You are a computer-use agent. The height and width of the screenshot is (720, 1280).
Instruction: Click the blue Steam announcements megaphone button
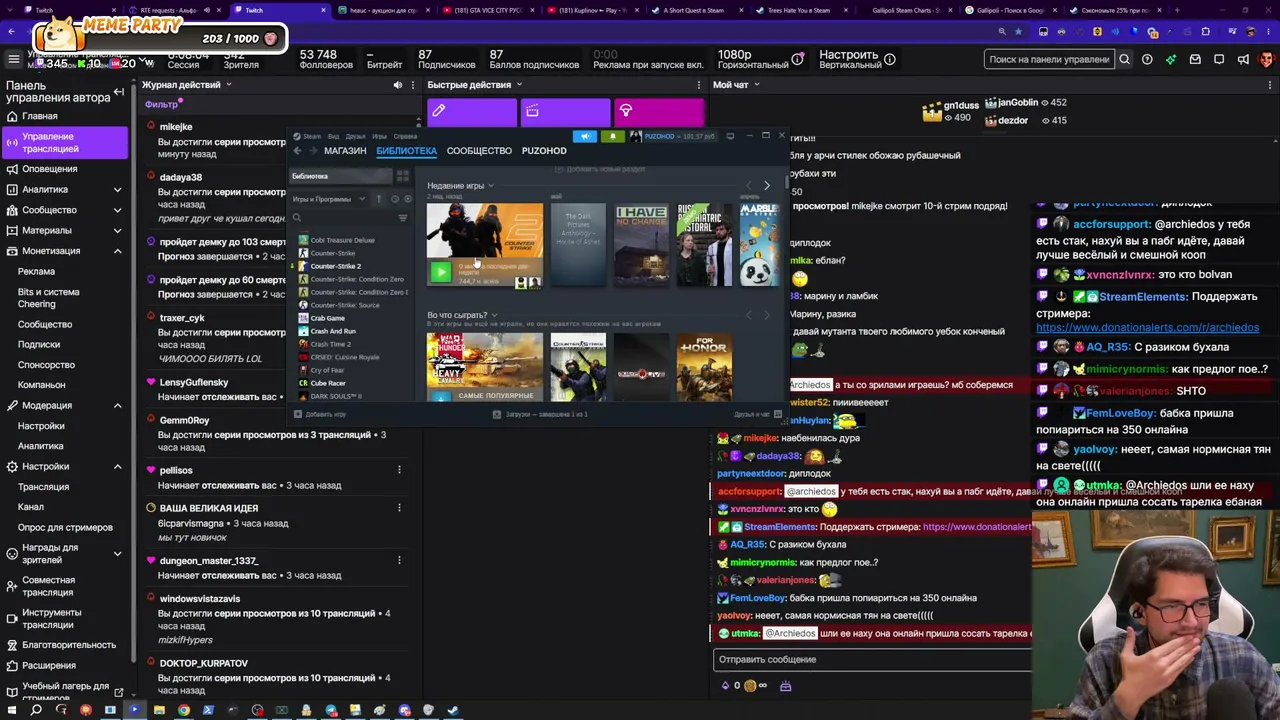click(585, 136)
